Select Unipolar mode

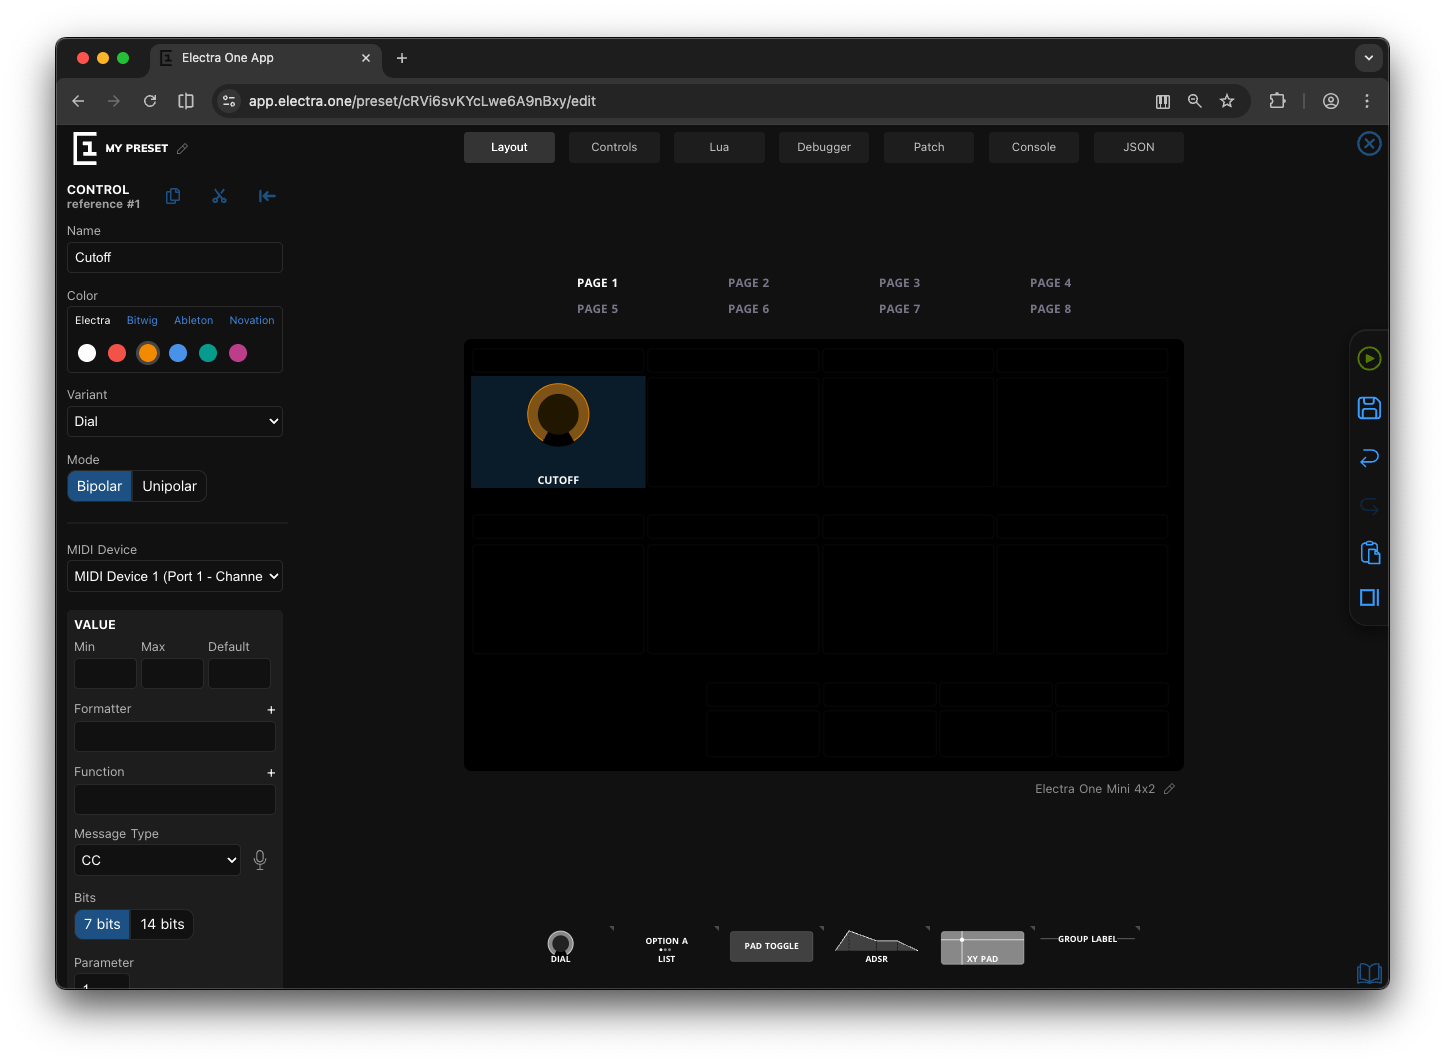pos(169,486)
